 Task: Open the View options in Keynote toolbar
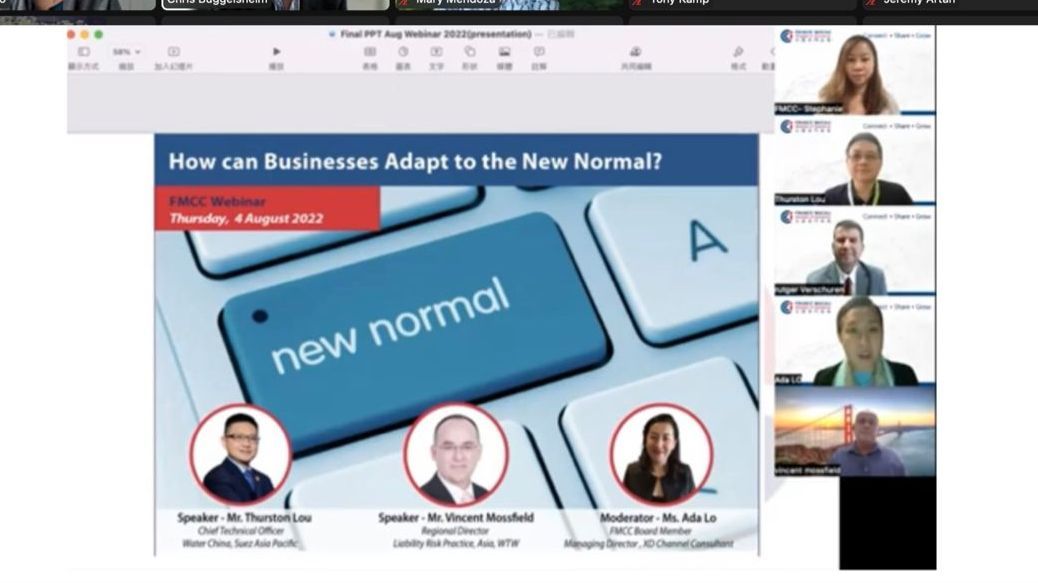tap(83, 52)
